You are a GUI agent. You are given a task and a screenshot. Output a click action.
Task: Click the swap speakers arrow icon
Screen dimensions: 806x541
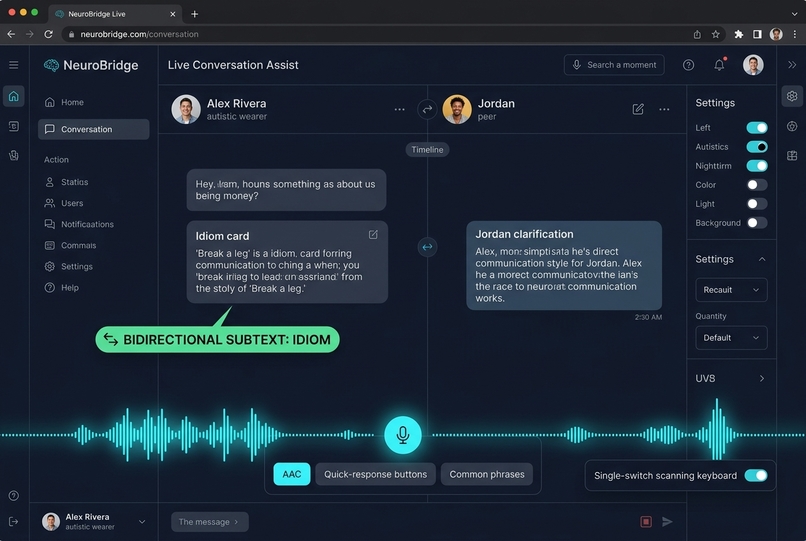(427, 109)
